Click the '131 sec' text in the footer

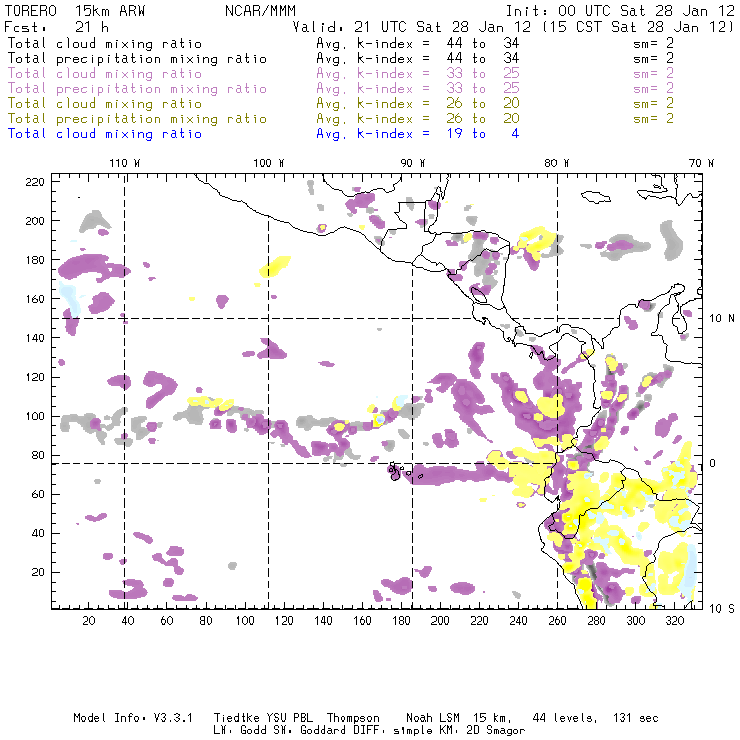635,718
